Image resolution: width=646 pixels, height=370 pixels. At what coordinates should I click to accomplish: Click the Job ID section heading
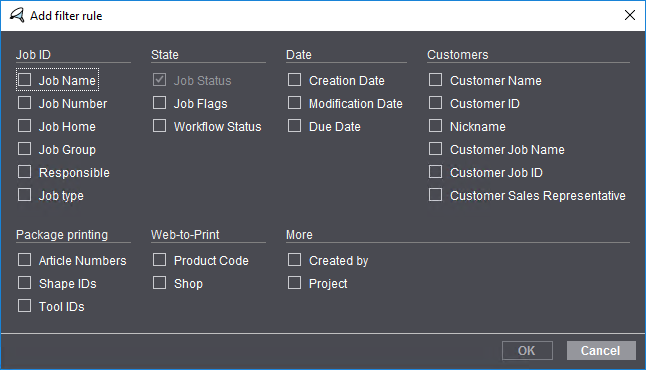click(x=33, y=55)
